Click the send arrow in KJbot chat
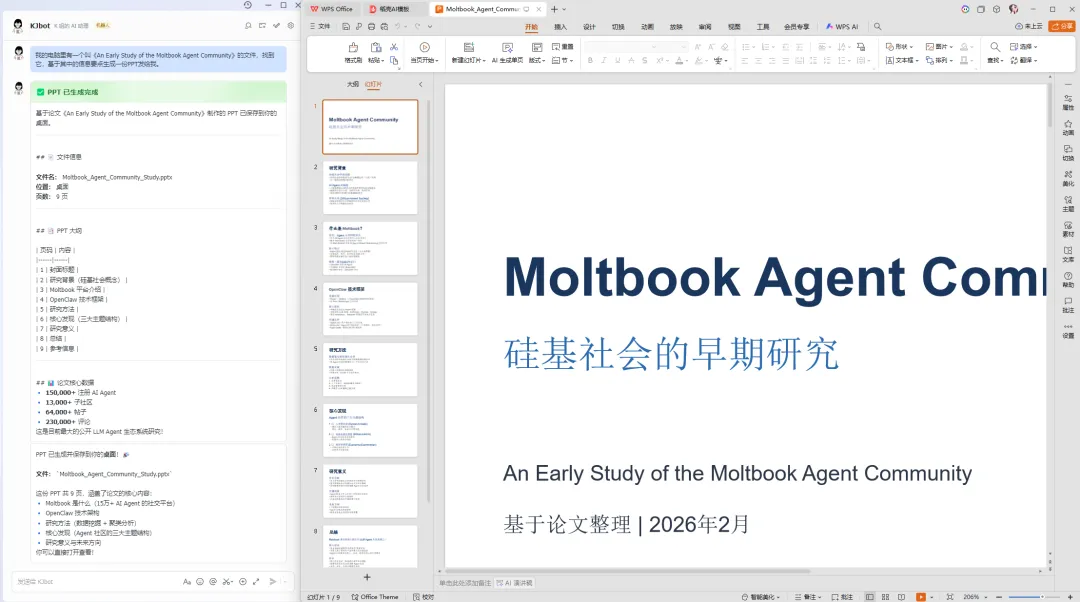1080x602 pixels. (273, 581)
